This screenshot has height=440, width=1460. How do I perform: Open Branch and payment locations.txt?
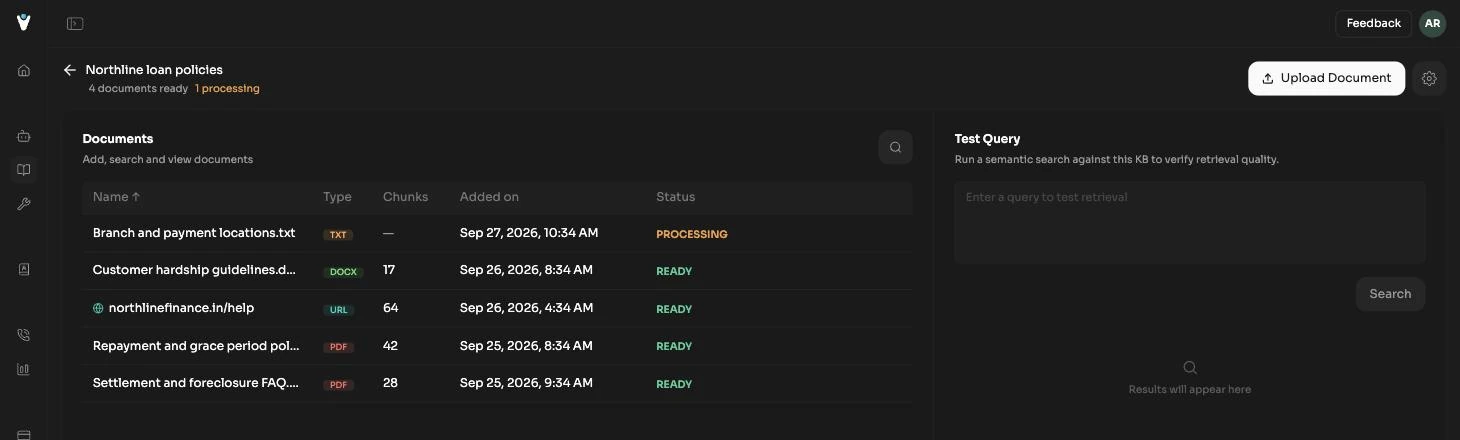click(x=194, y=233)
